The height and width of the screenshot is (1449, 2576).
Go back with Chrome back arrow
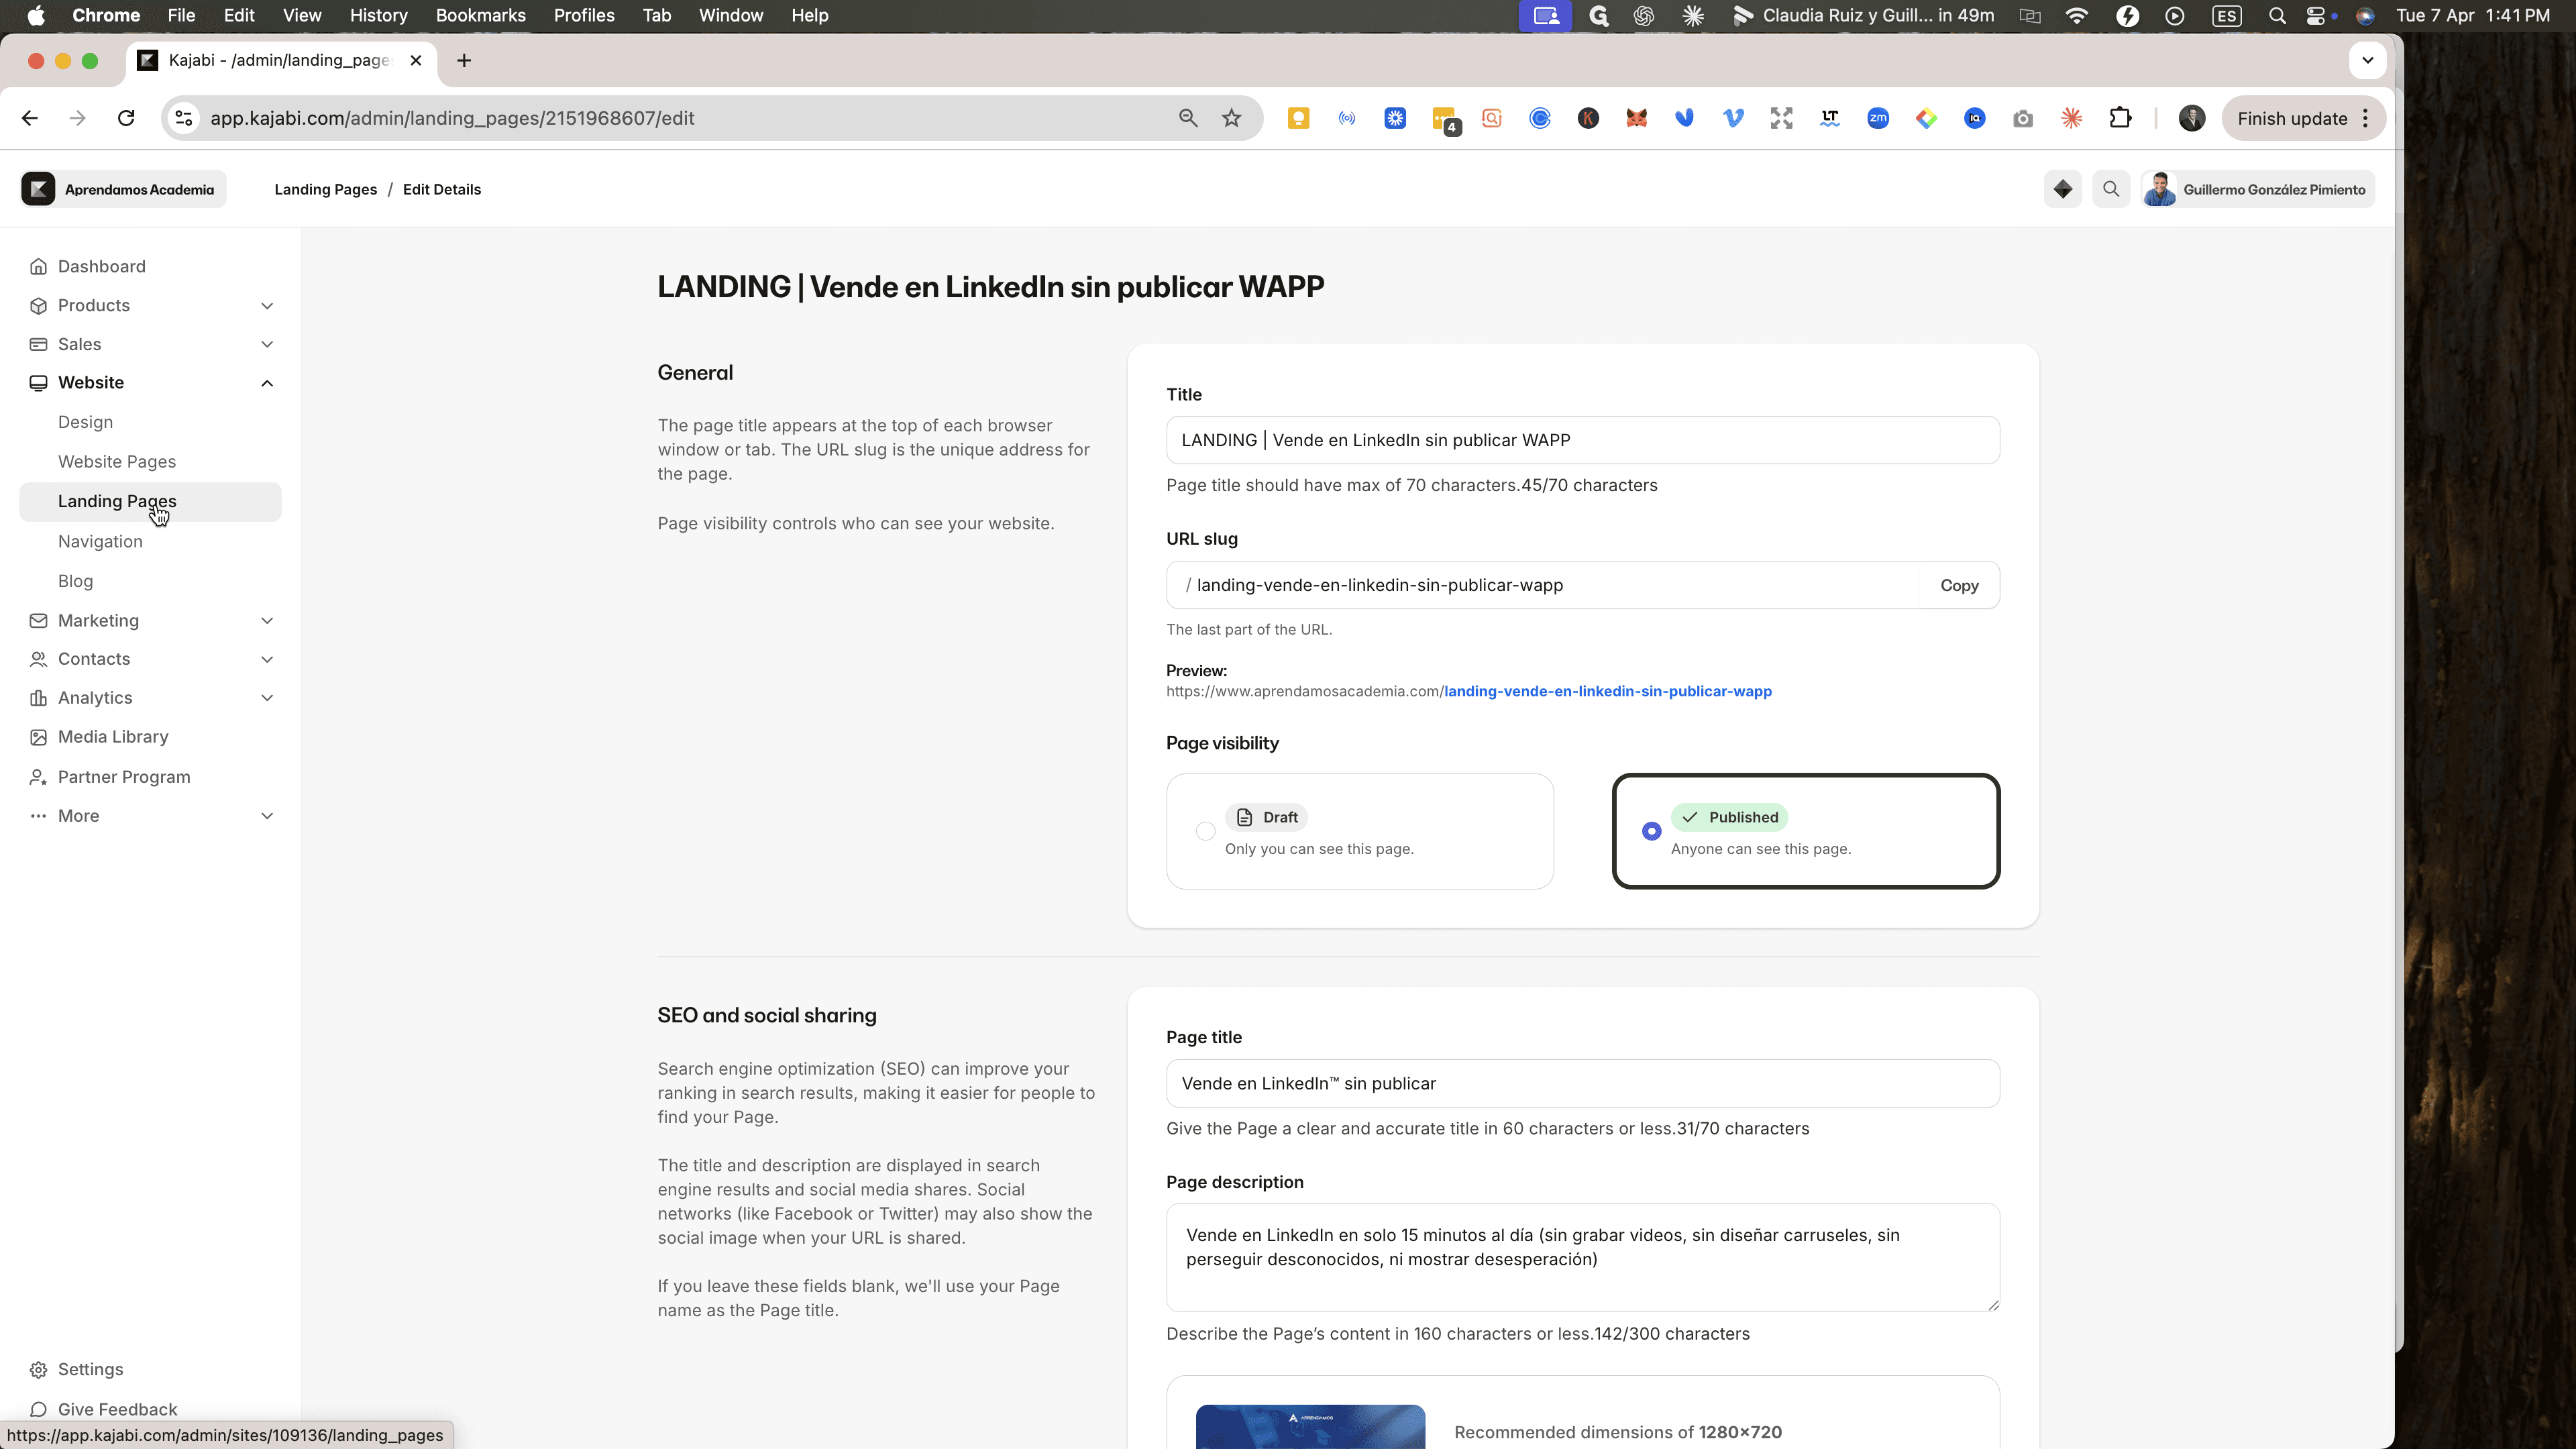tap(29, 118)
